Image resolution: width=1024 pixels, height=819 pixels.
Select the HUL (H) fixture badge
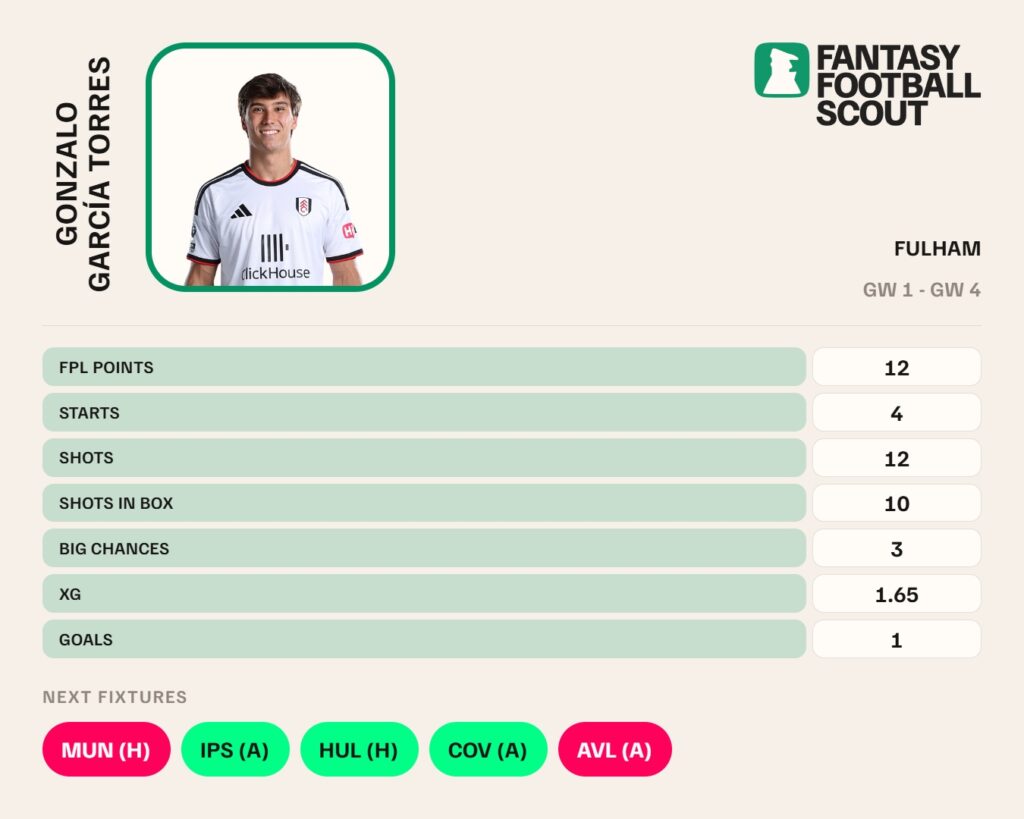pos(359,749)
